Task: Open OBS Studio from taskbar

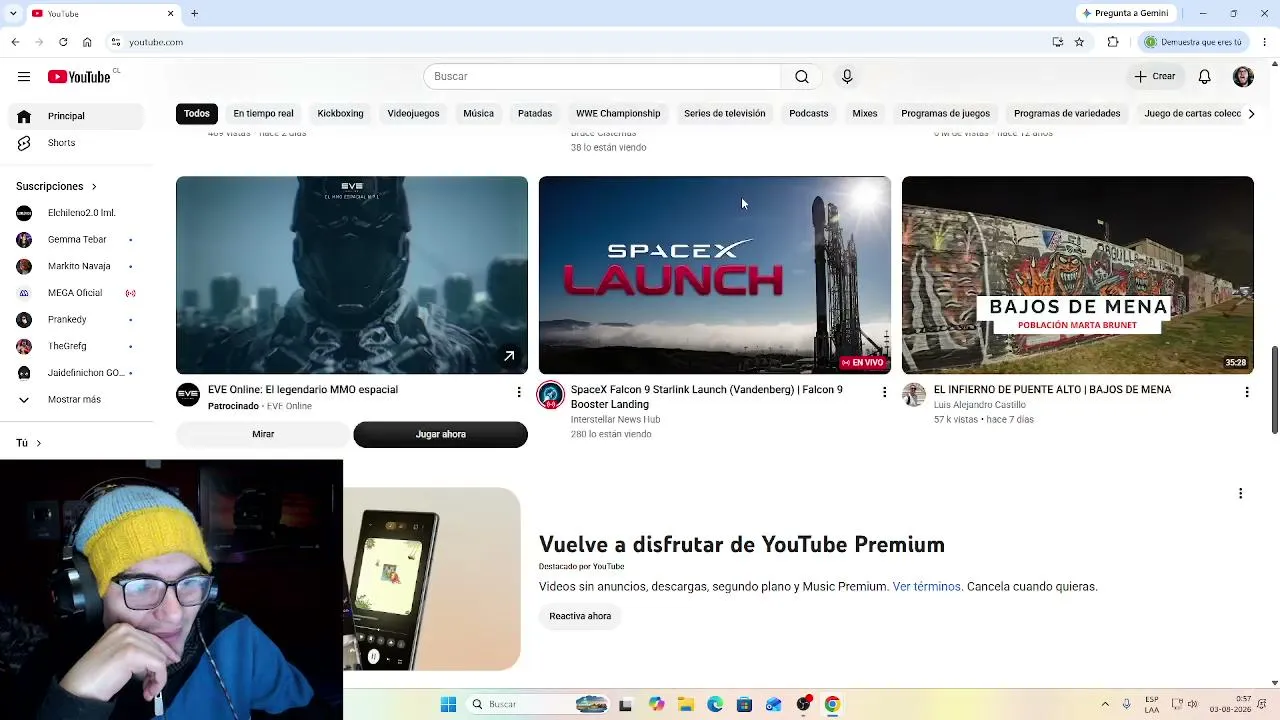Action: point(803,704)
